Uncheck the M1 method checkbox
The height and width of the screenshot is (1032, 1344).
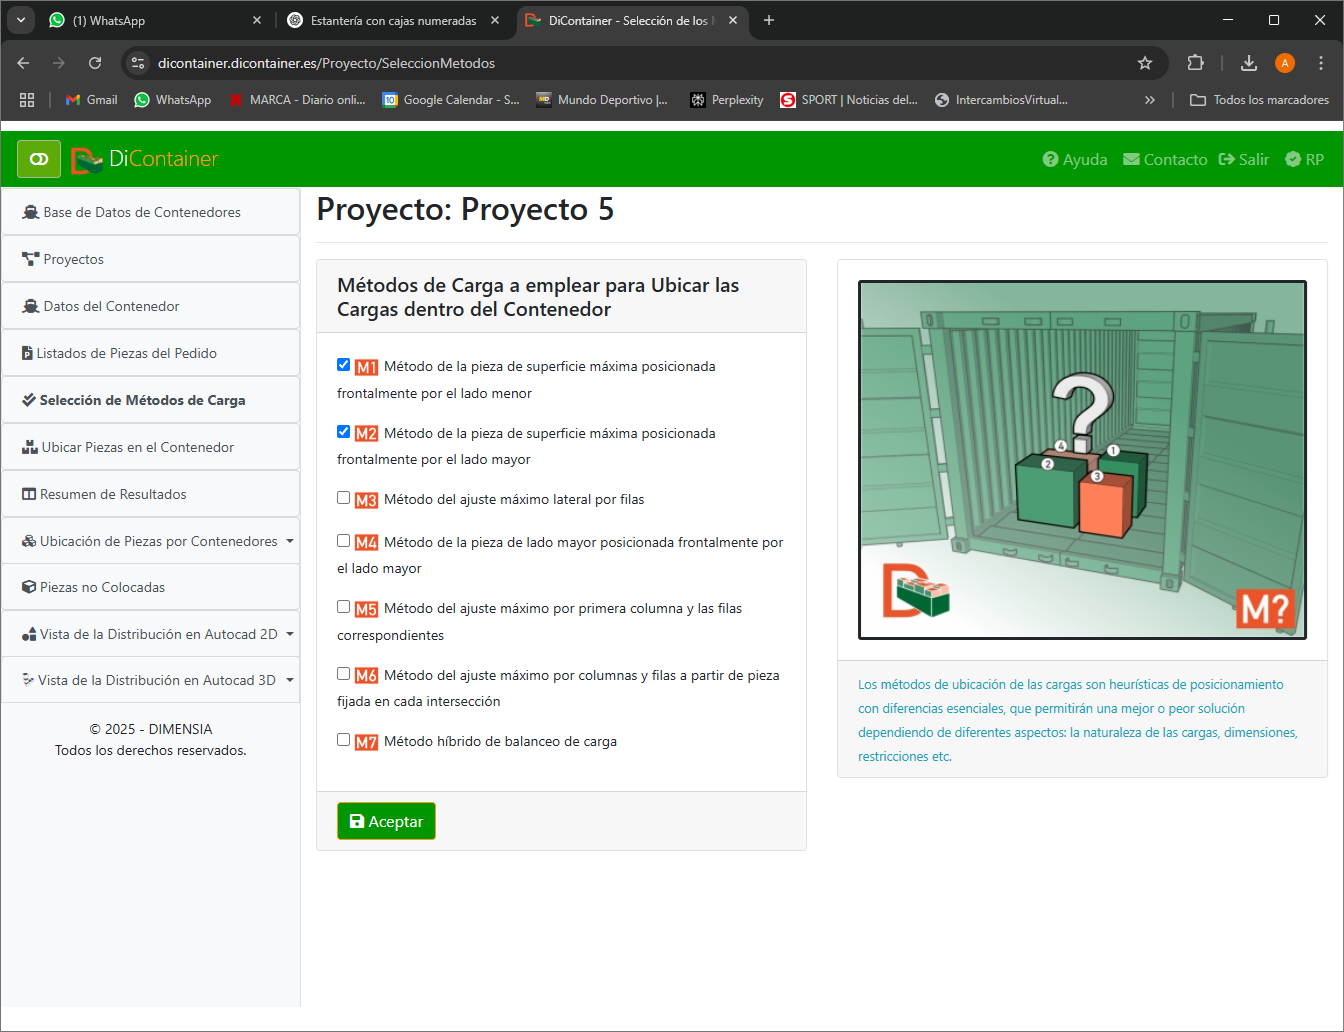click(x=344, y=365)
